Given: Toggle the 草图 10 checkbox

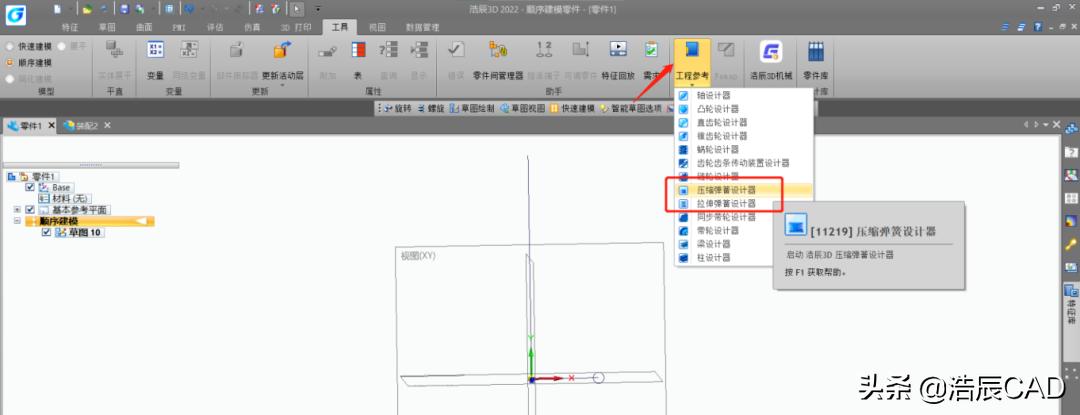Looking at the screenshot, I should (46, 233).
